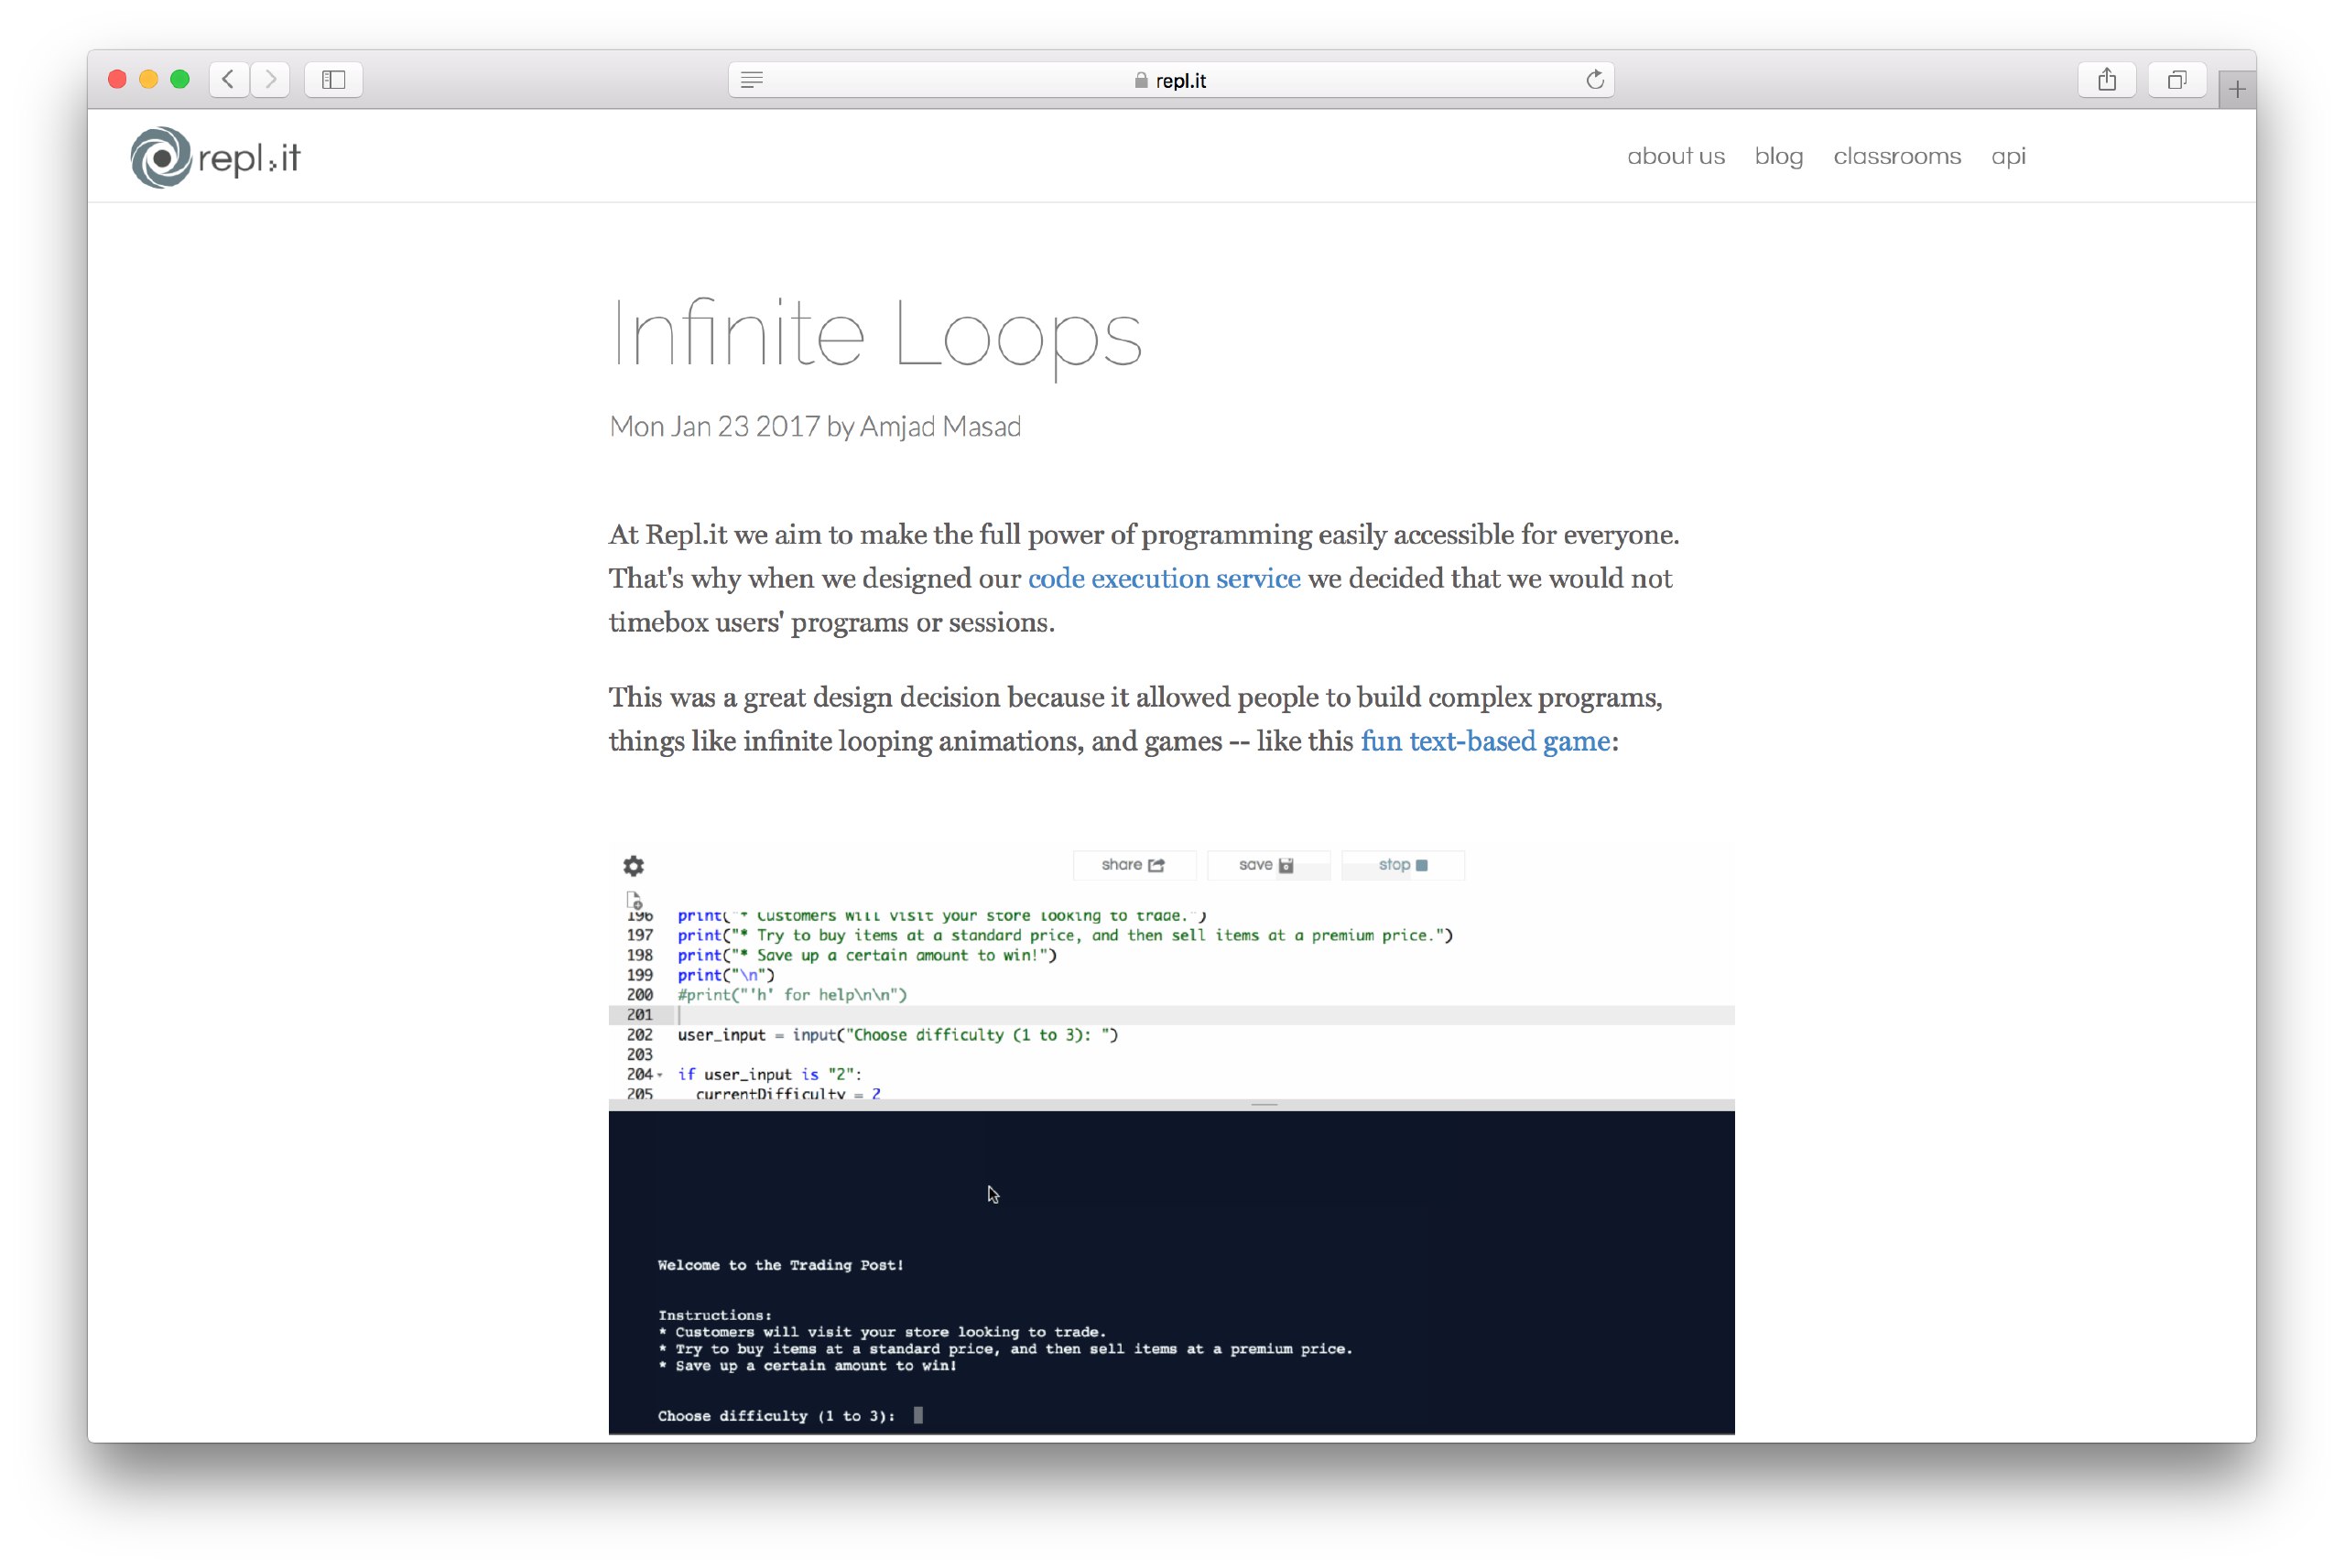Open the Reader view icon in address bar
The image size is (2344, 1568).
pos(752,80)
